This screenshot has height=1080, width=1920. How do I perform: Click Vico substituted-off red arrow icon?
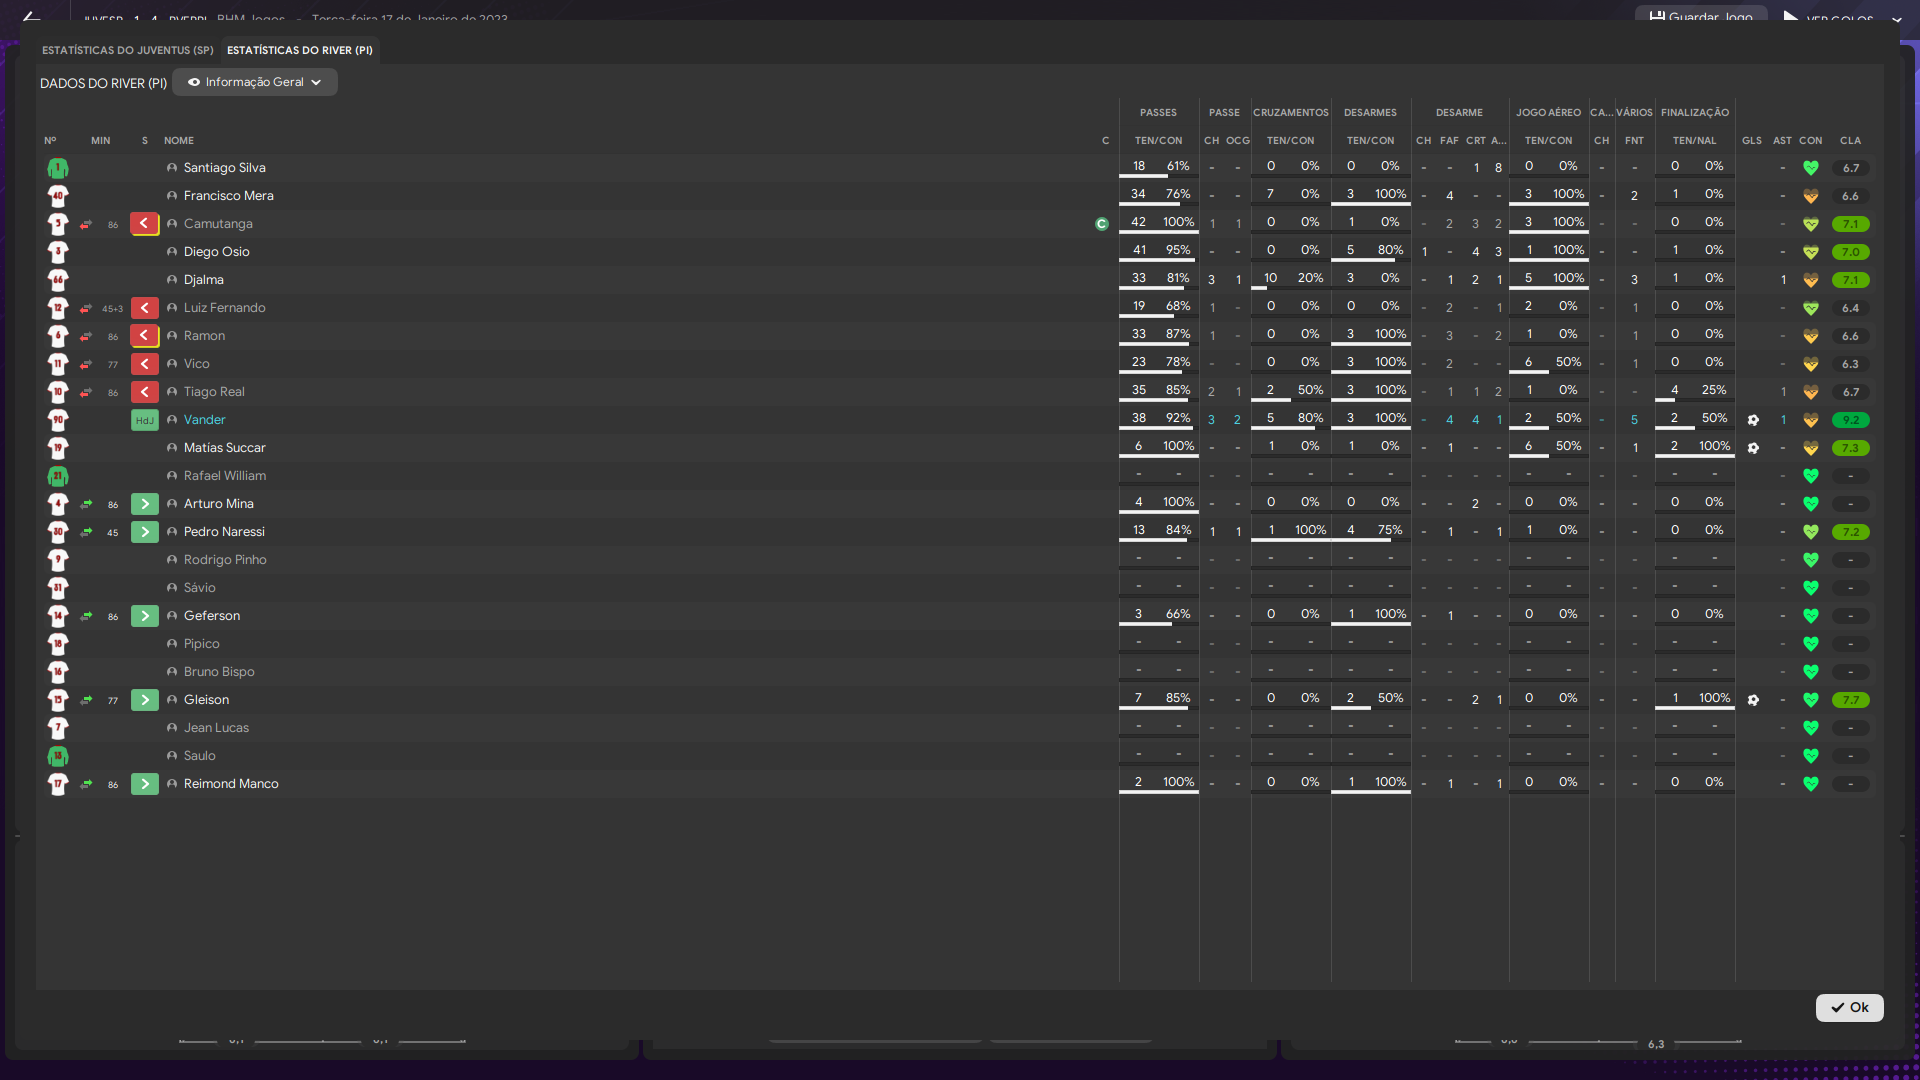(x=145, y=364)
